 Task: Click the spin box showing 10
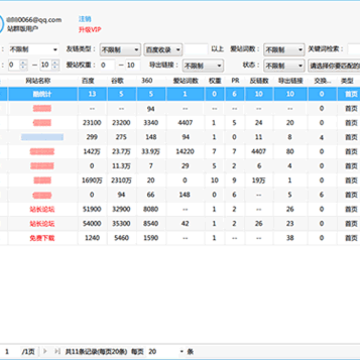coord(49,65)
